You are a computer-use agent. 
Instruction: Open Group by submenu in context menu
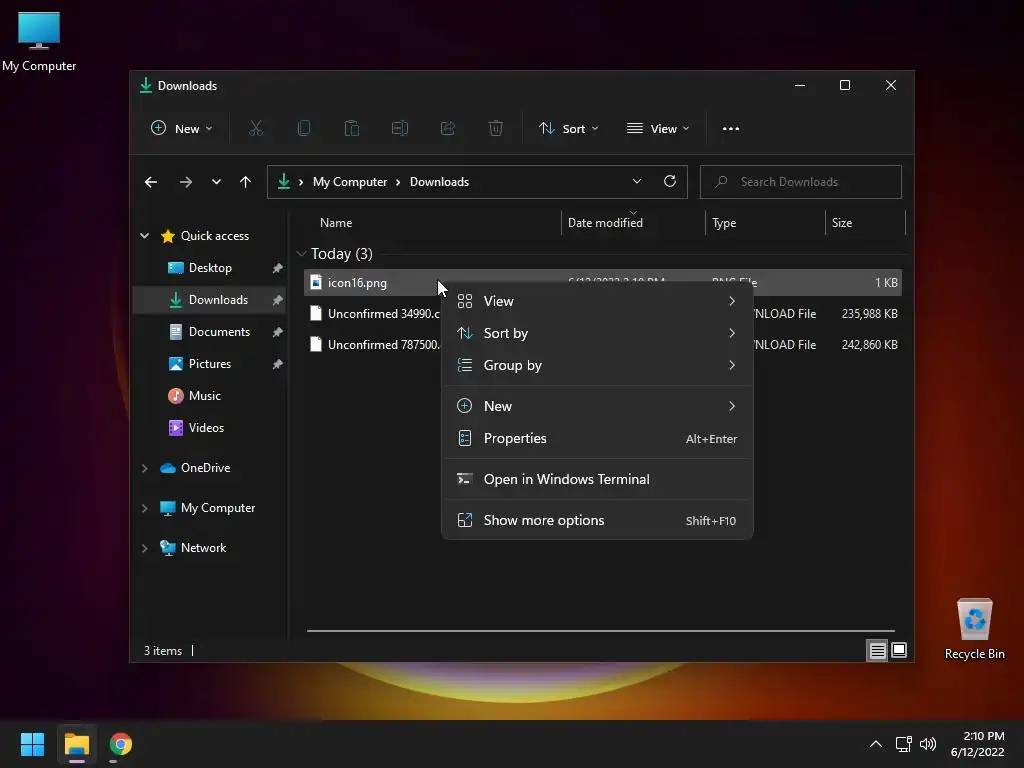click(598, 365)
